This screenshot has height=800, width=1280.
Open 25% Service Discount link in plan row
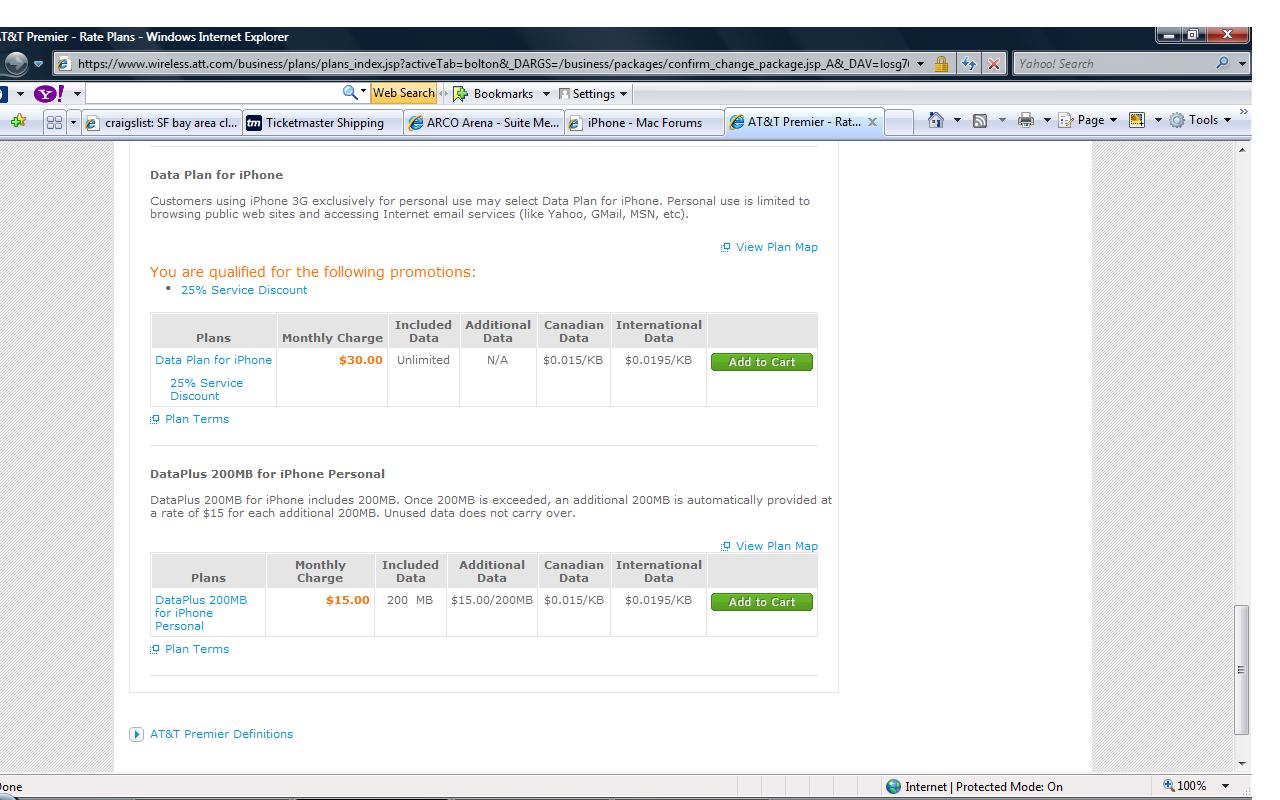click(x=206, y=389)
